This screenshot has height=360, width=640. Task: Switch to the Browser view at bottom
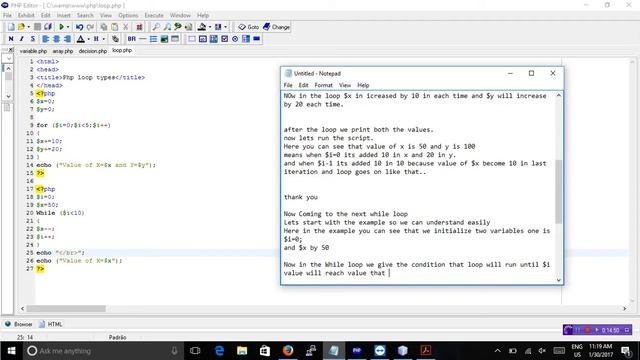pos(19,324)
